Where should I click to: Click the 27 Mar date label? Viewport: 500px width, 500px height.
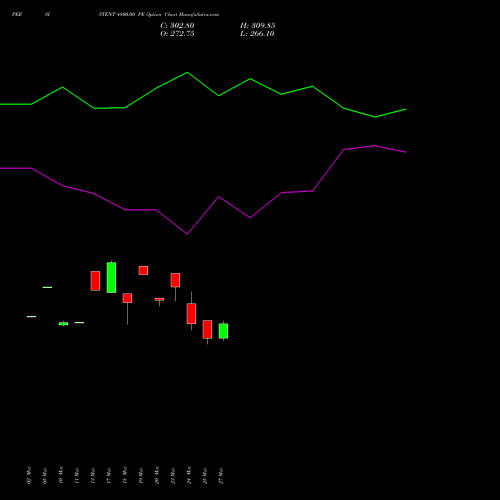pos(221,475)
